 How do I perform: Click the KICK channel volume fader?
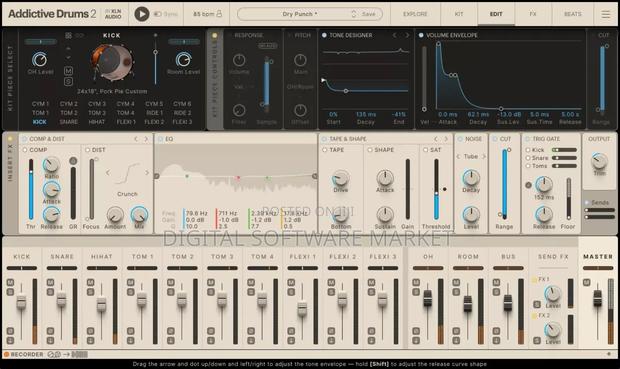21,303
